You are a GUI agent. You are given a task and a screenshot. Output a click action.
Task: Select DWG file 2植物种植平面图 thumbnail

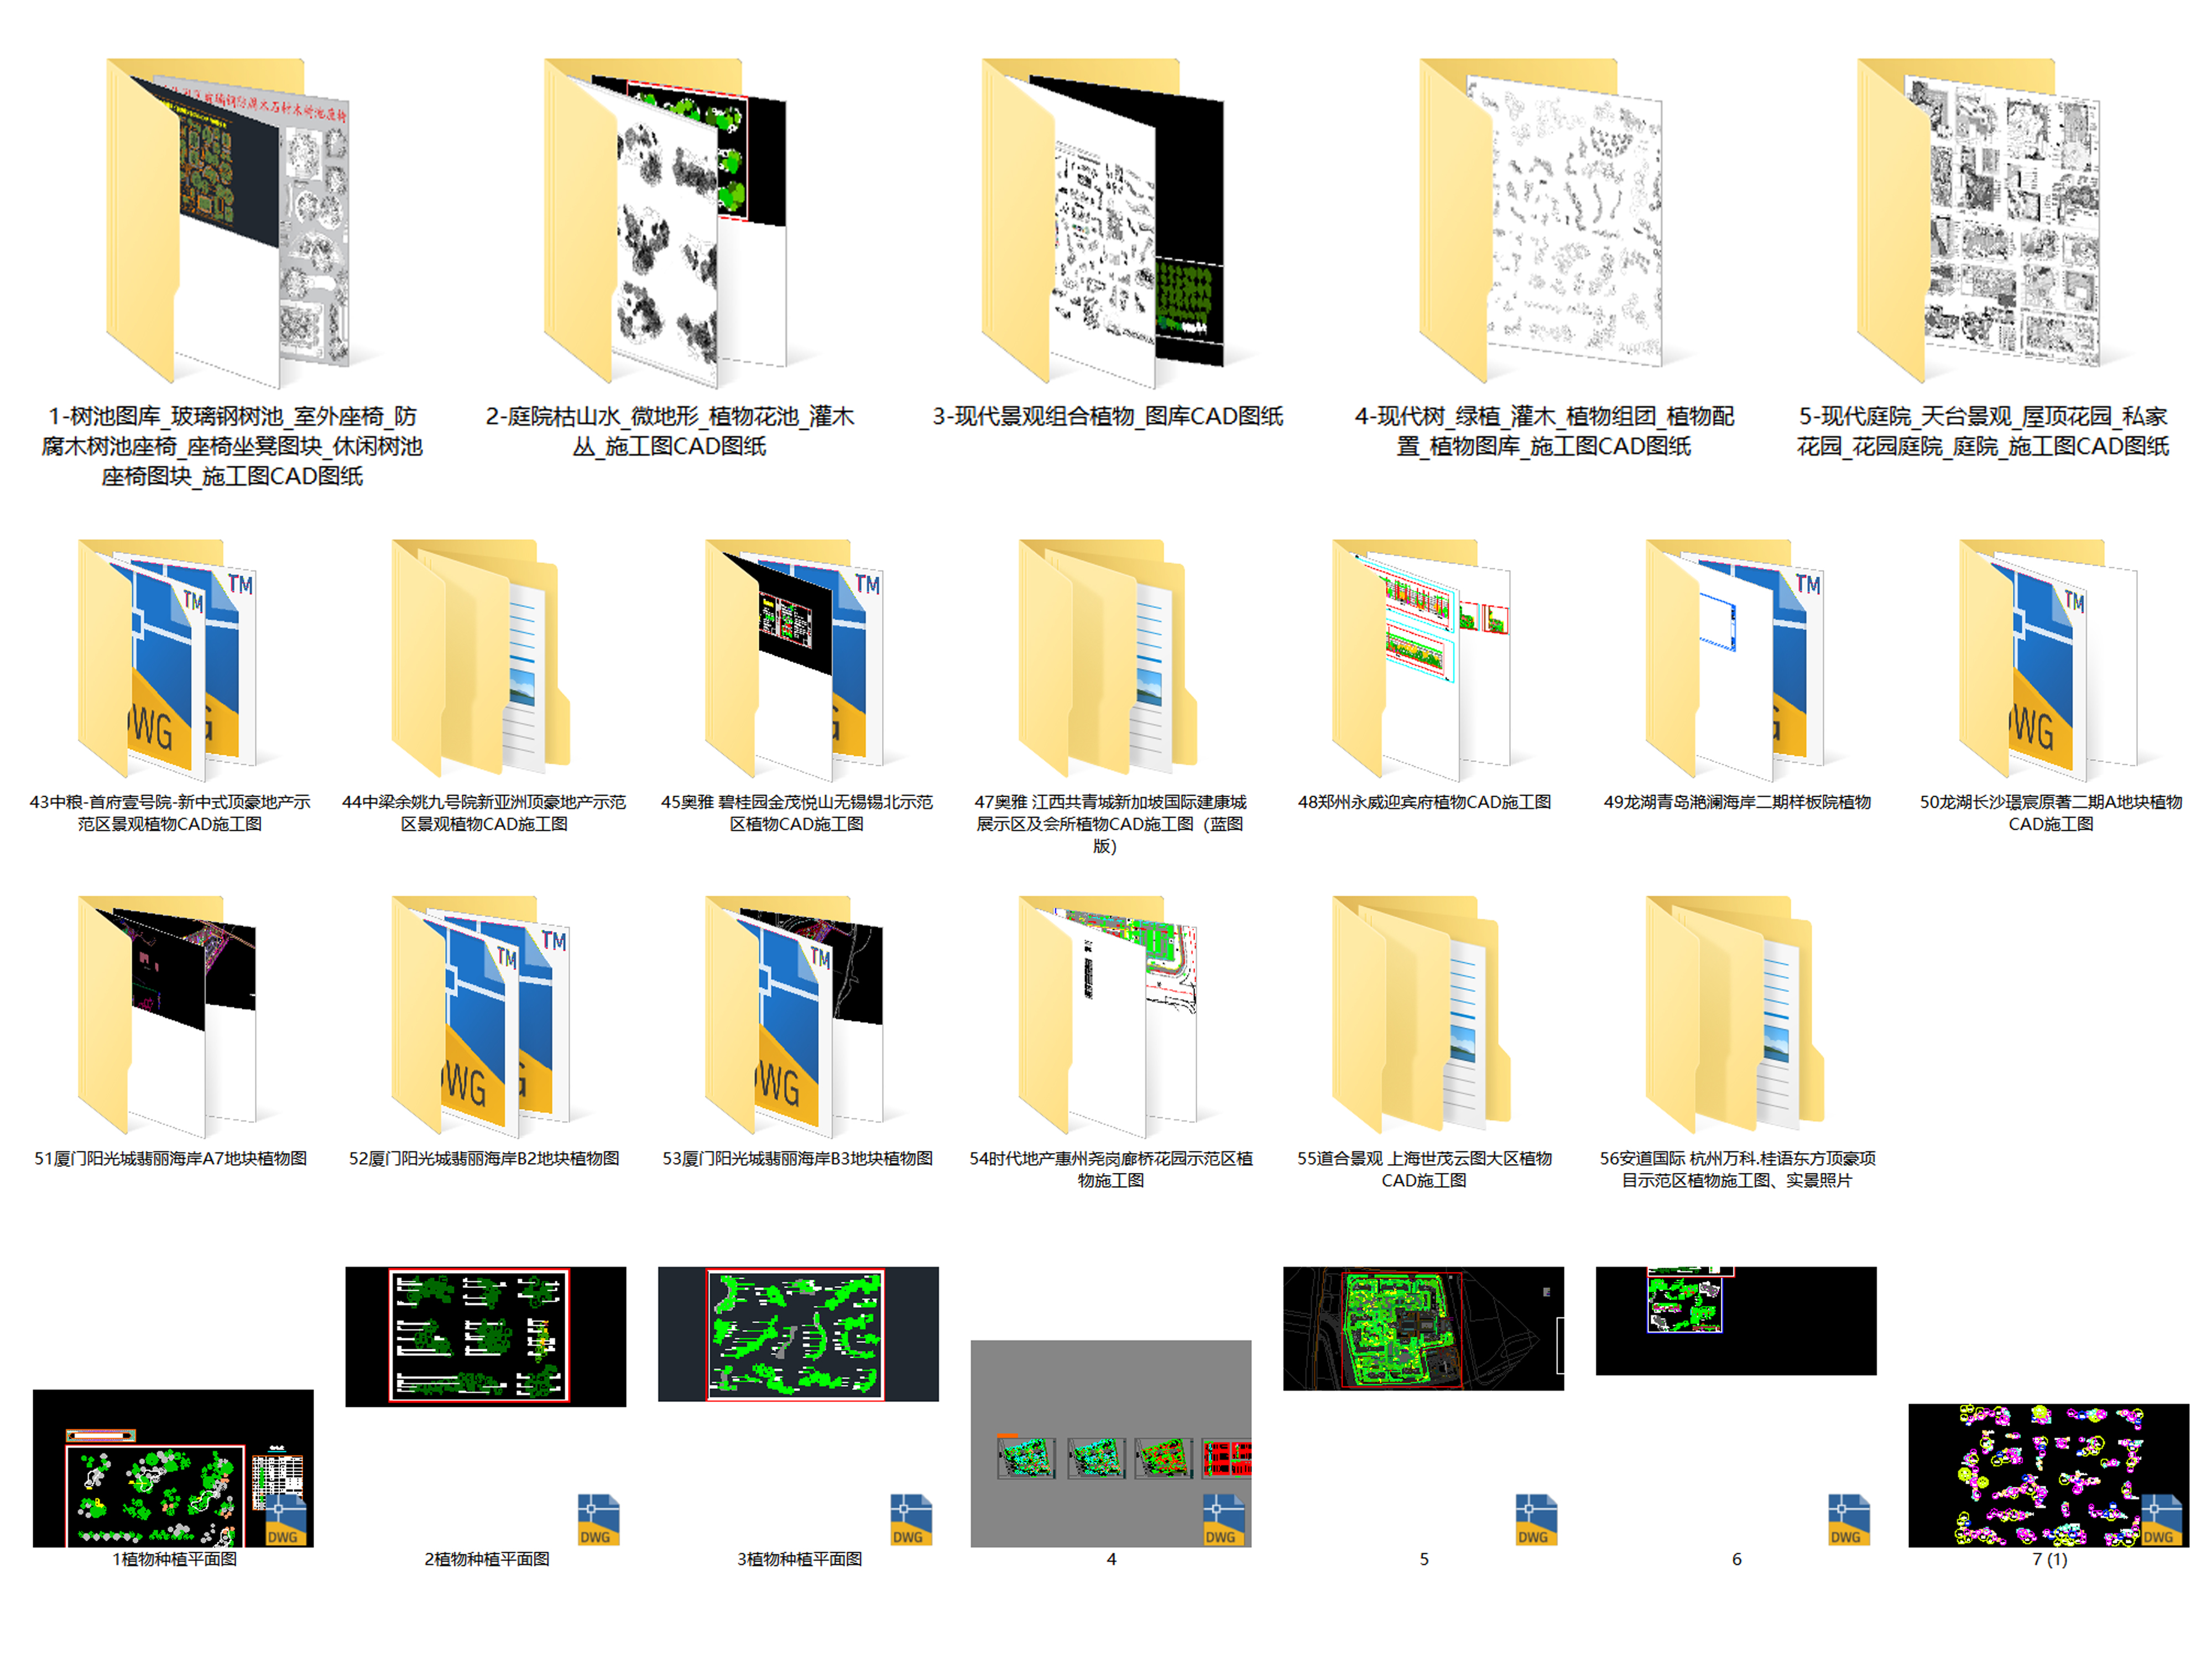coord(485,1336)
